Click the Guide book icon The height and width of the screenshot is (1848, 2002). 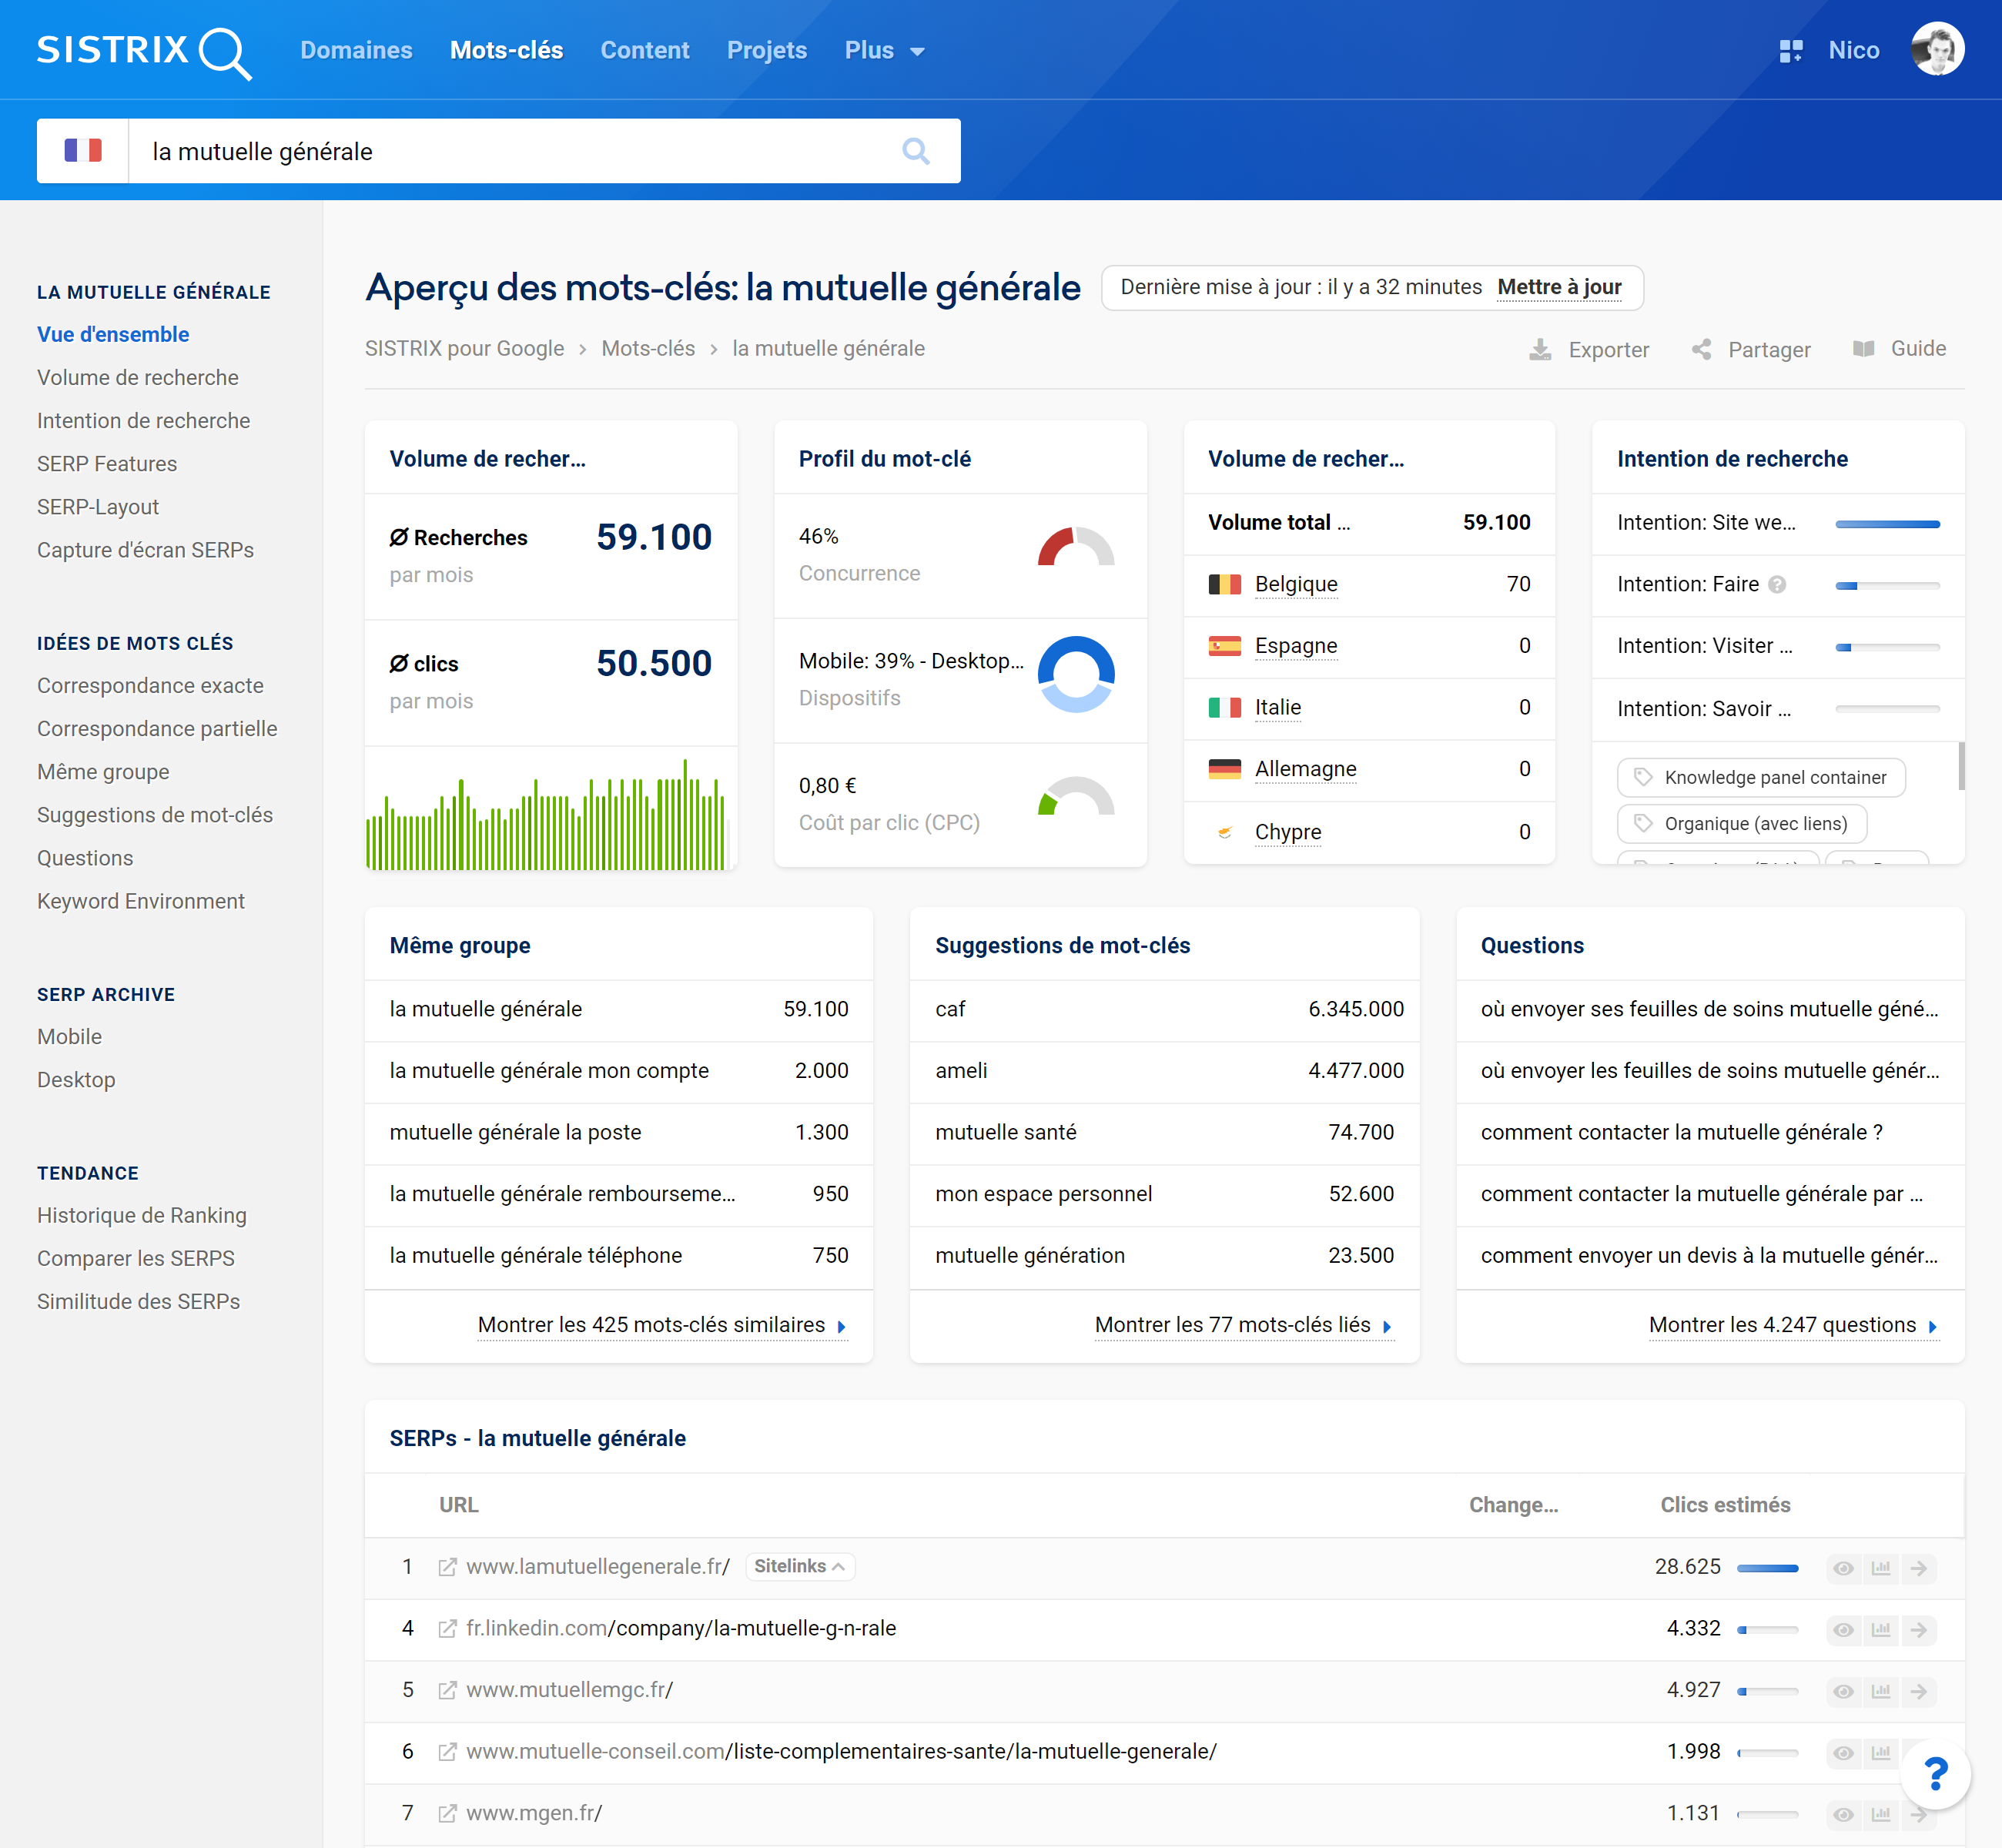coord(1863,348)
